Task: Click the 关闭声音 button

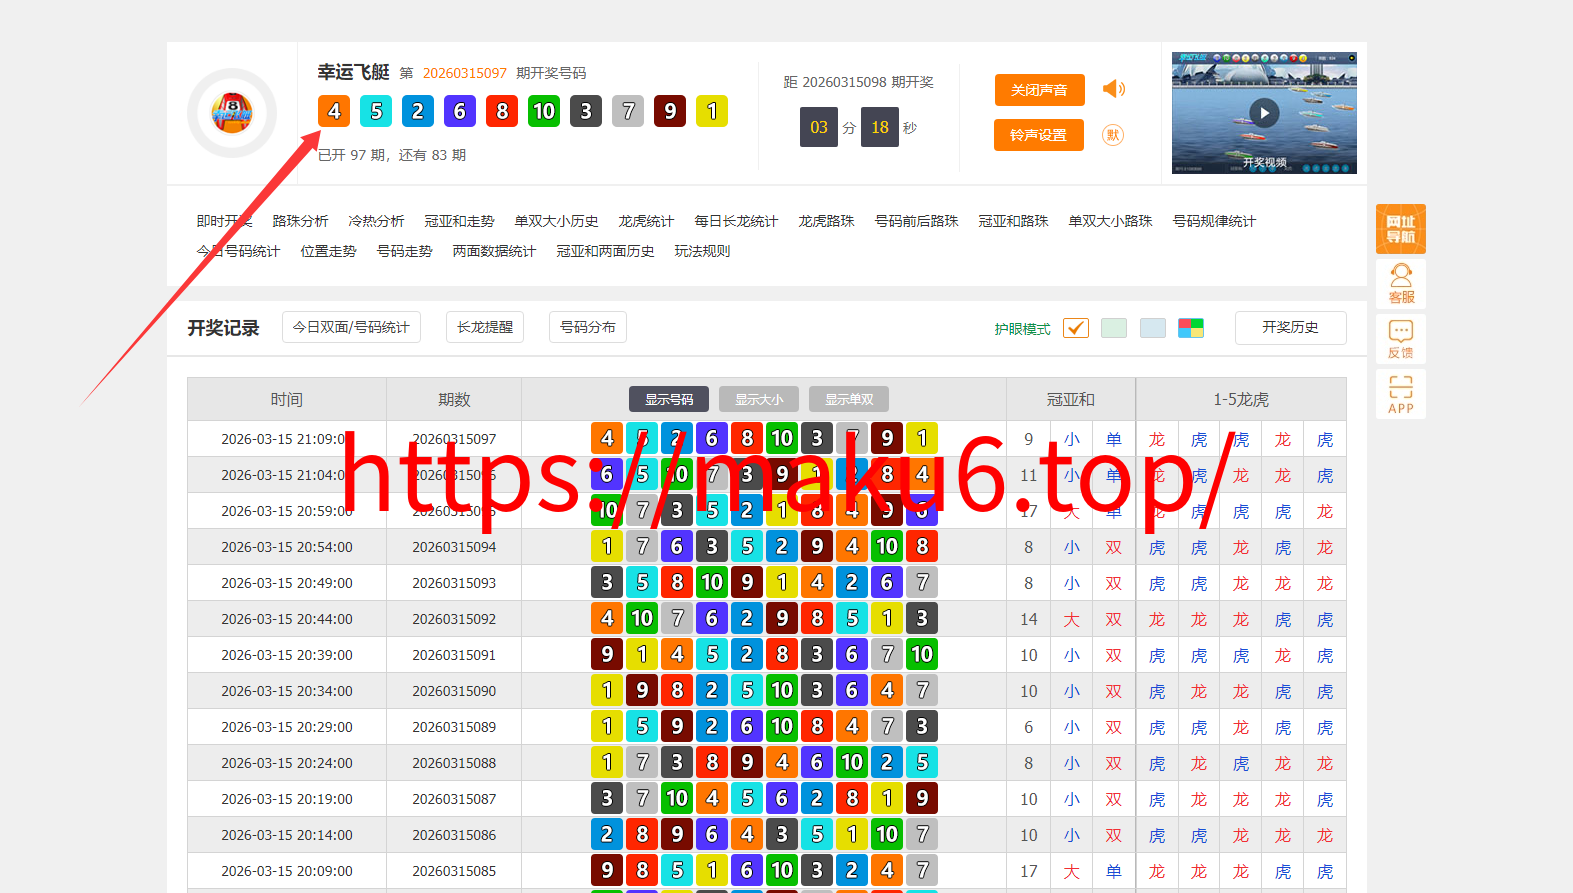Action: (1039, 89)
